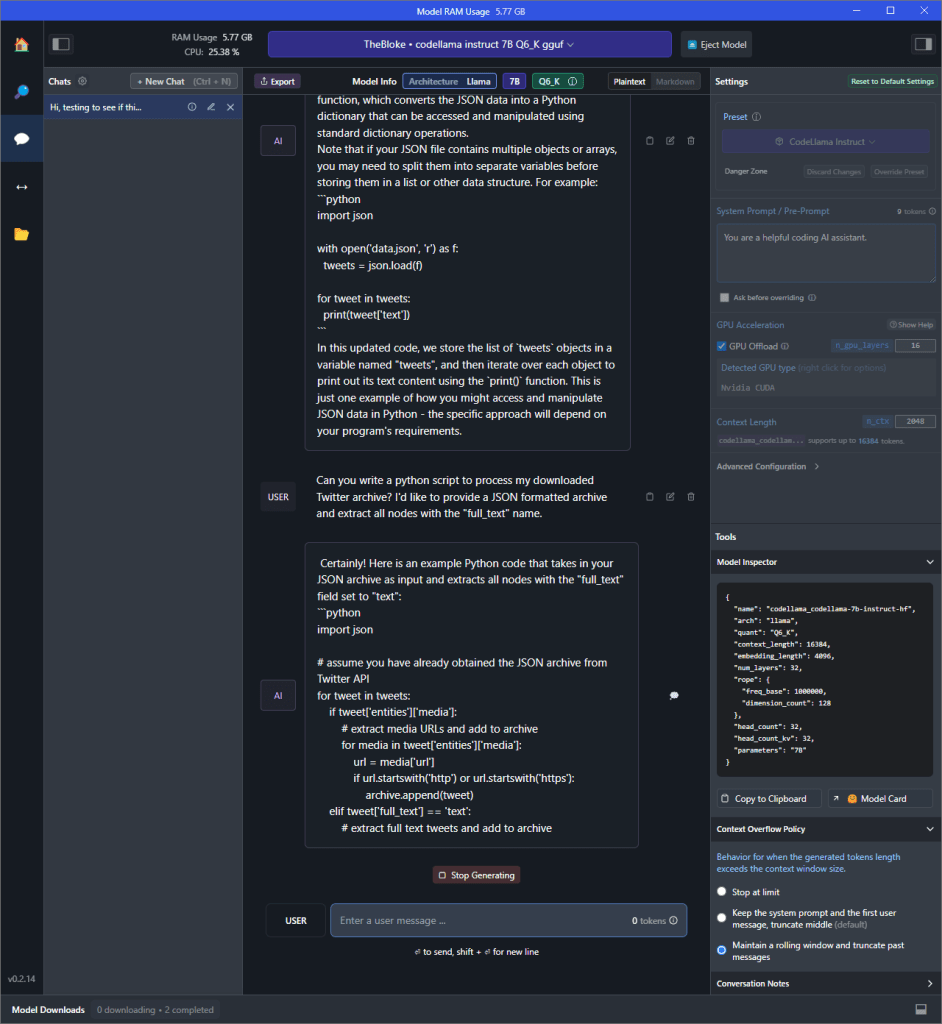Click the Stop Generating button

[476, 875]
